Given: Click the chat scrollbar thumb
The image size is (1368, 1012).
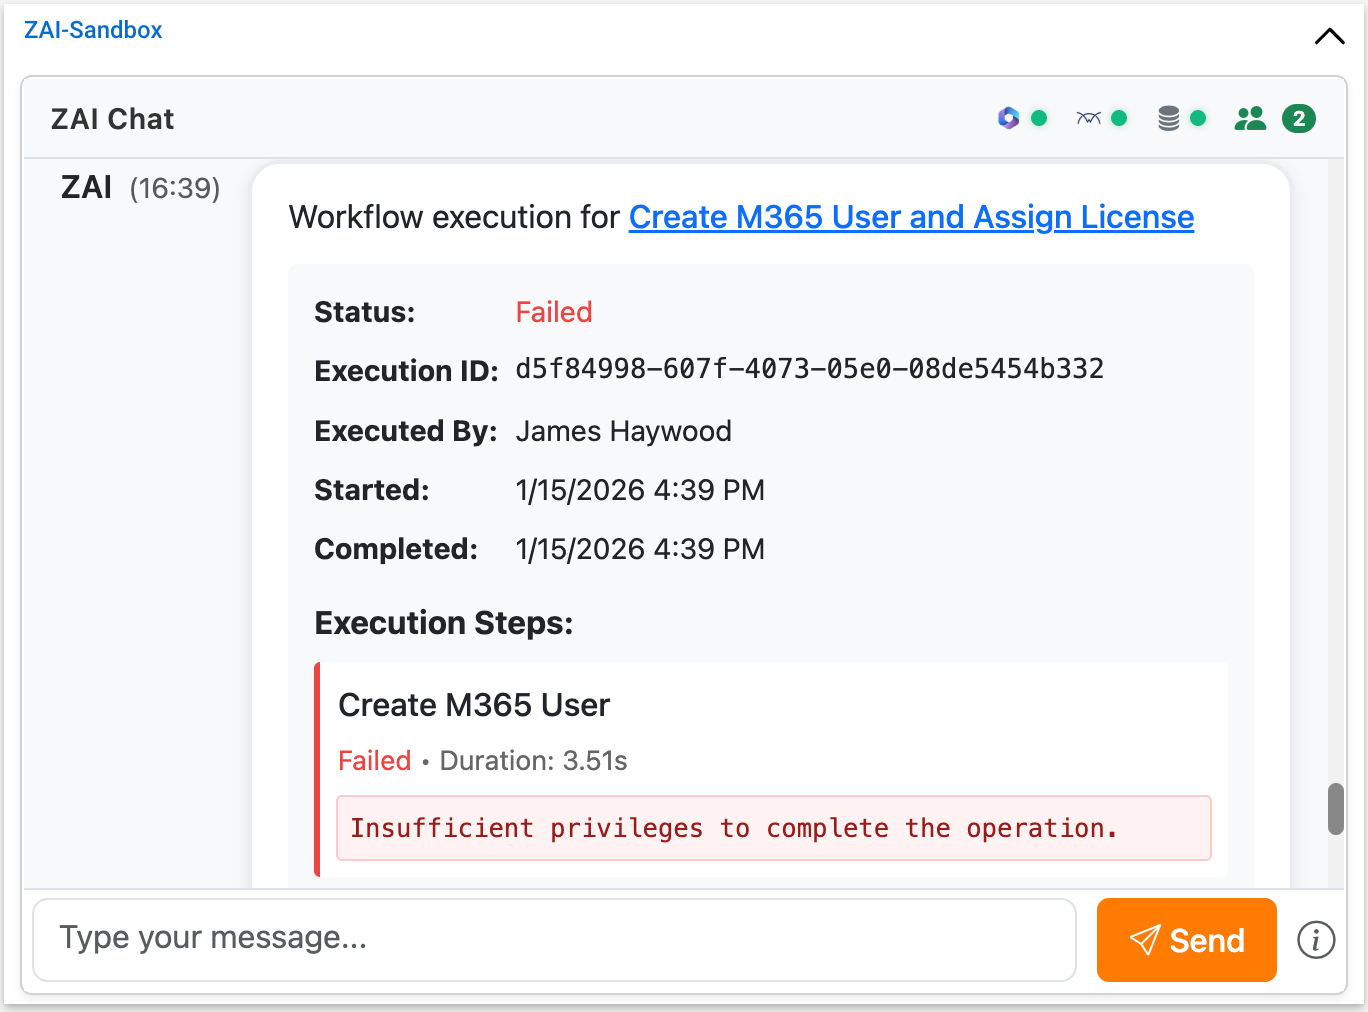Looking at the screenshot, I should pyautogui.click(x=1335, y=809).
